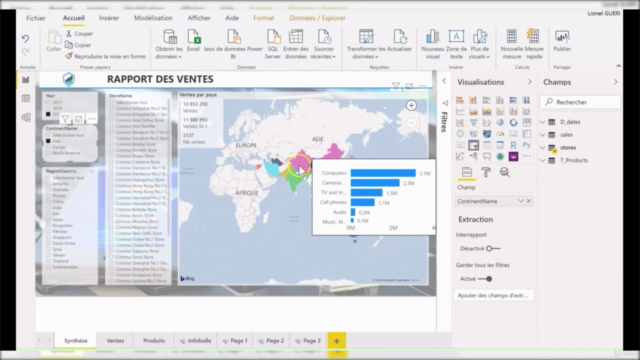640x360 pixels.
Task: Check the China country checkbox
Action: (x=48, y=202)
